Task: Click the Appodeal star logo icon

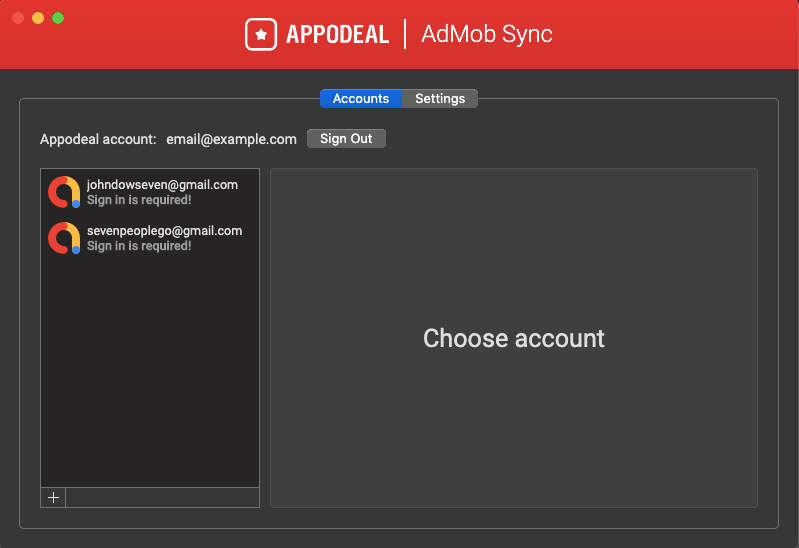Action: pos(261,34)
